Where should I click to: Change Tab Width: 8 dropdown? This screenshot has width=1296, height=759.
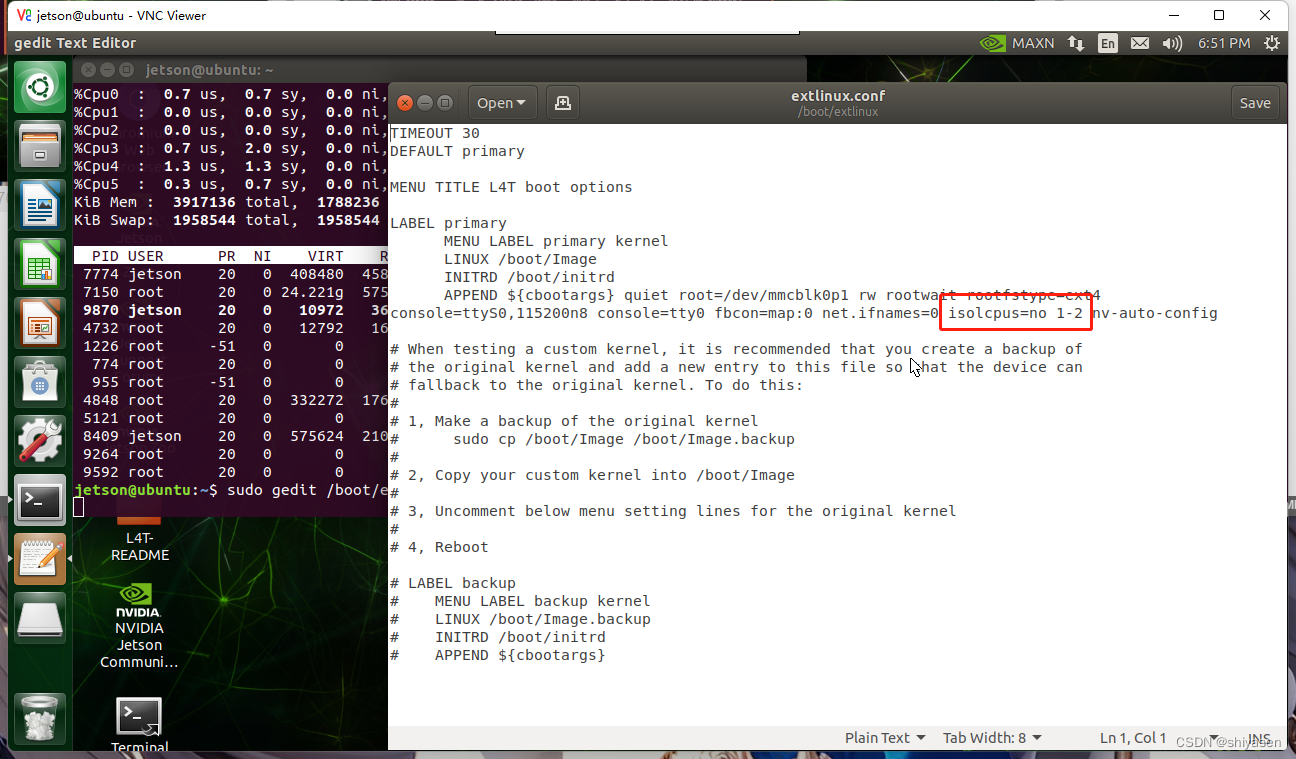[x=991, y=737]
